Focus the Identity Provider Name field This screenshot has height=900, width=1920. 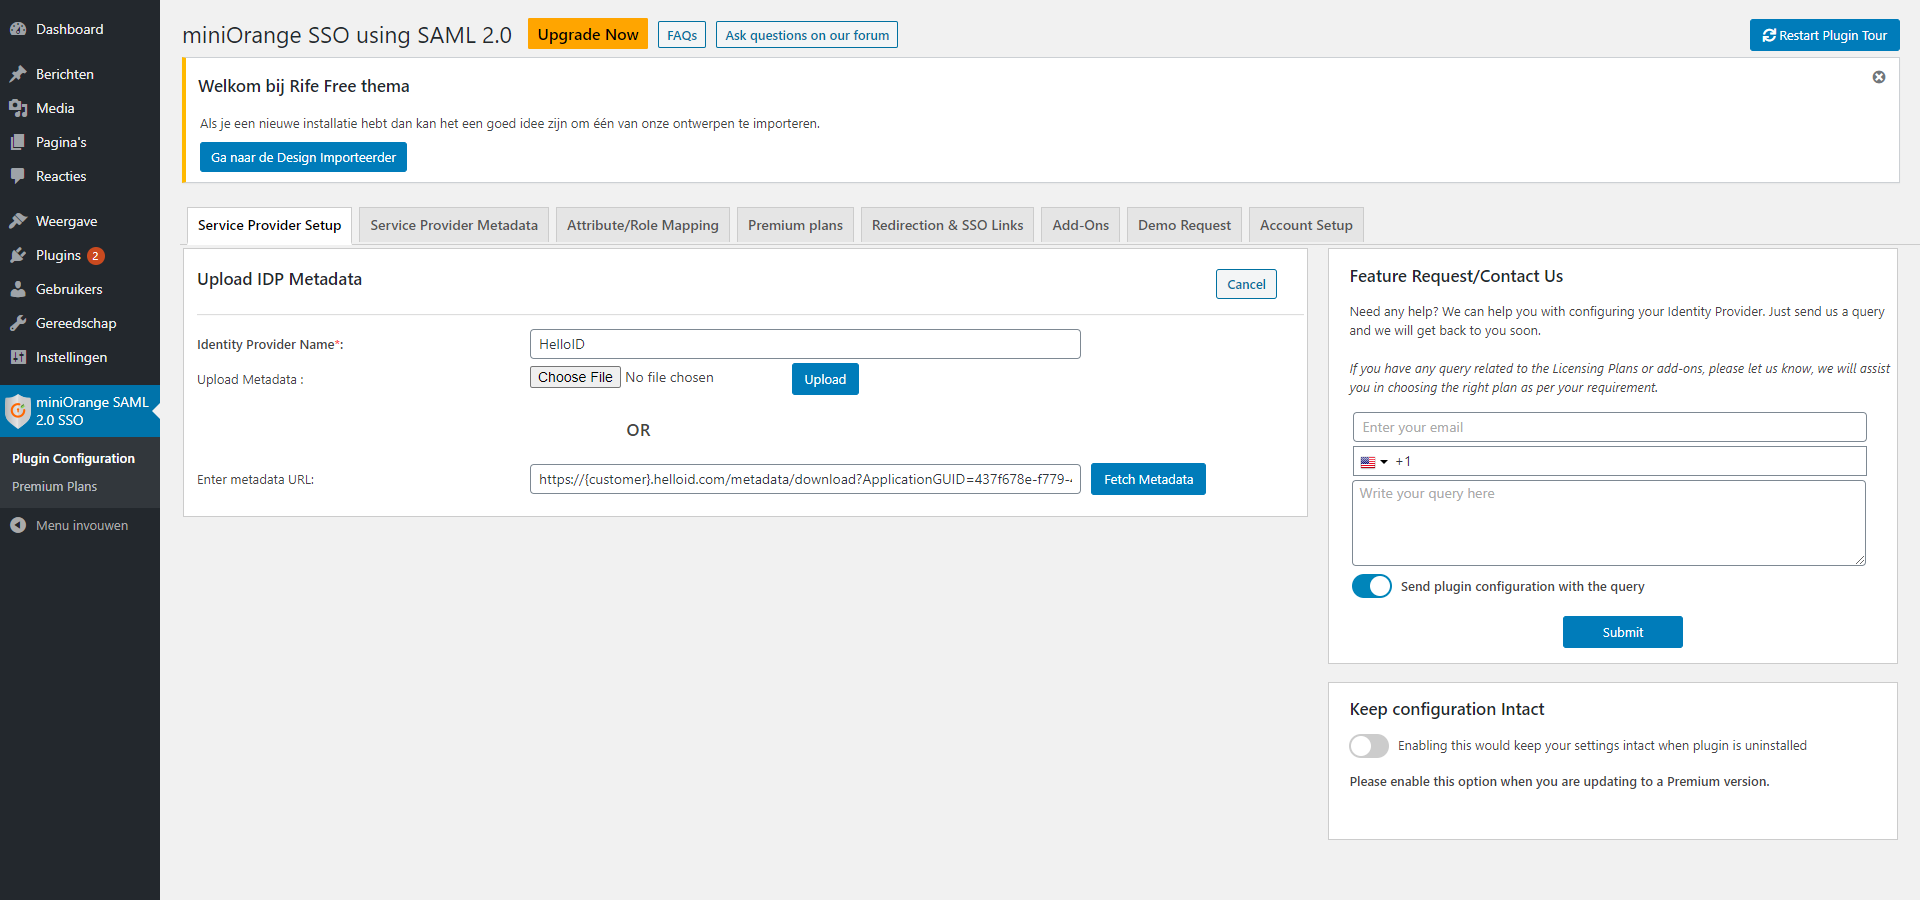[x=805, y=344]
